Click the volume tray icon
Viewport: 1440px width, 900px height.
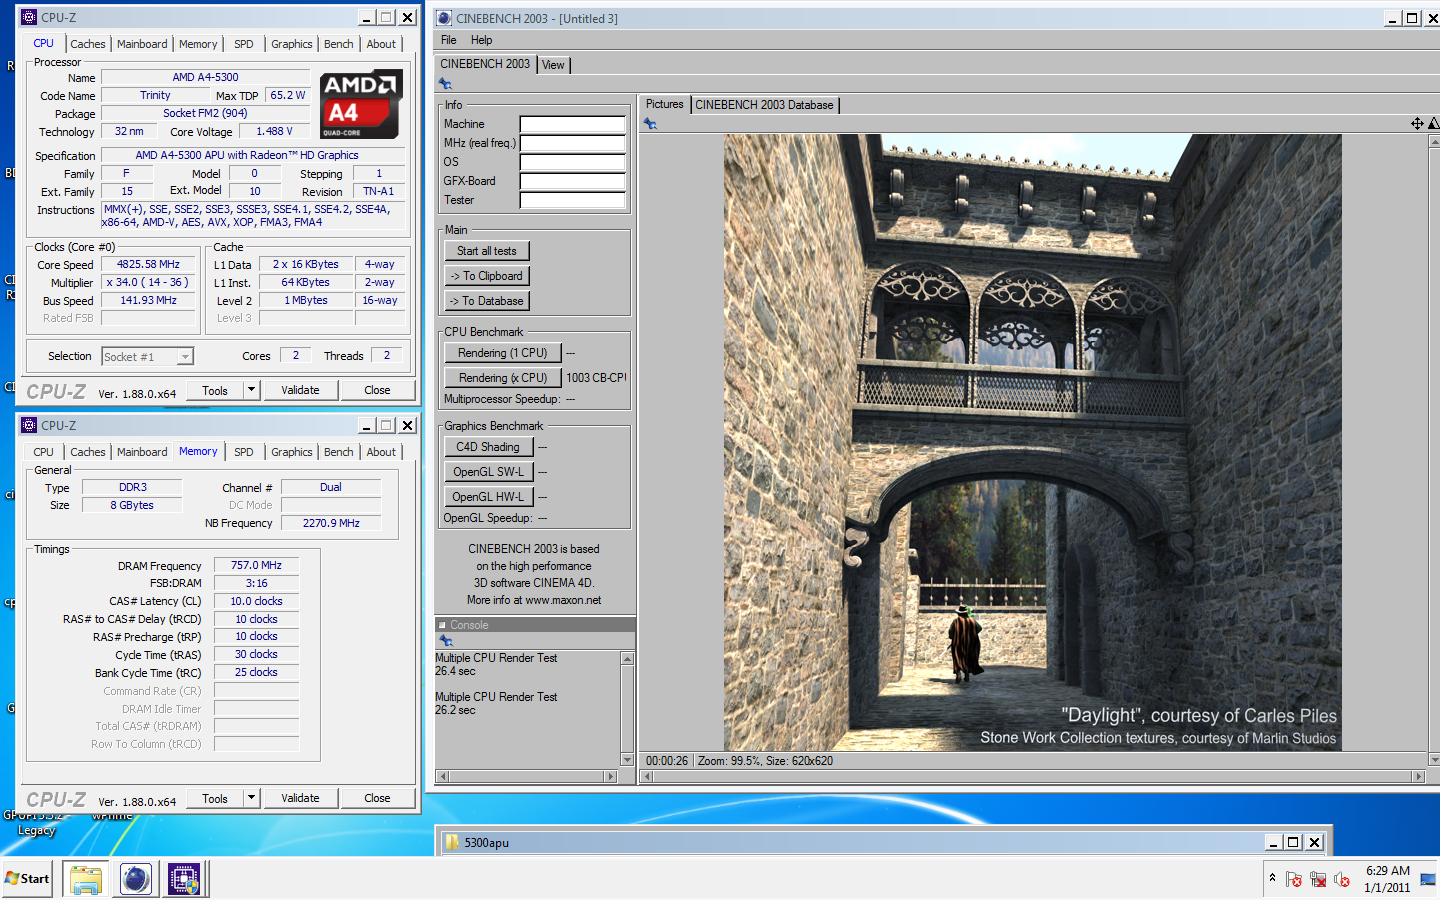[x=1342, y=879]
